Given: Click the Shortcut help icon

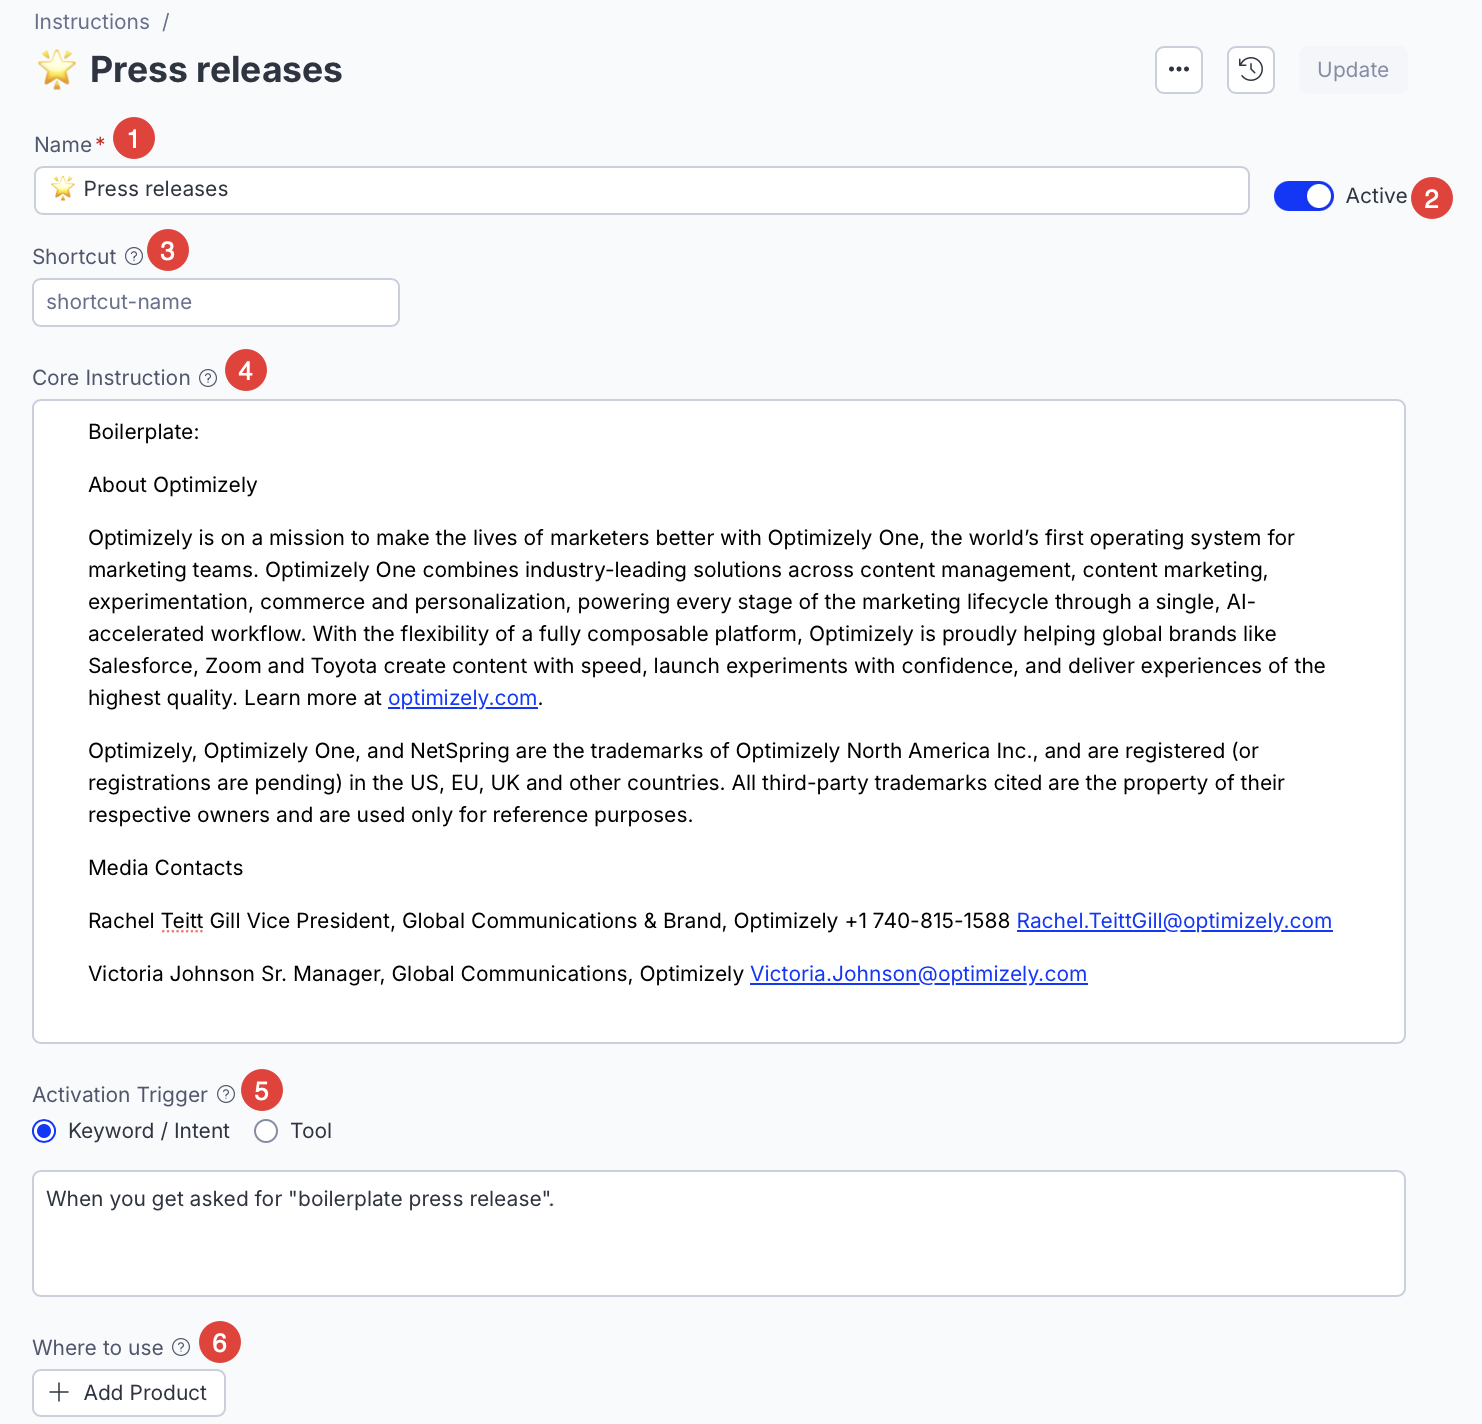Looking at the screenshot, I should pyautogui.click(x=136, y=257).
